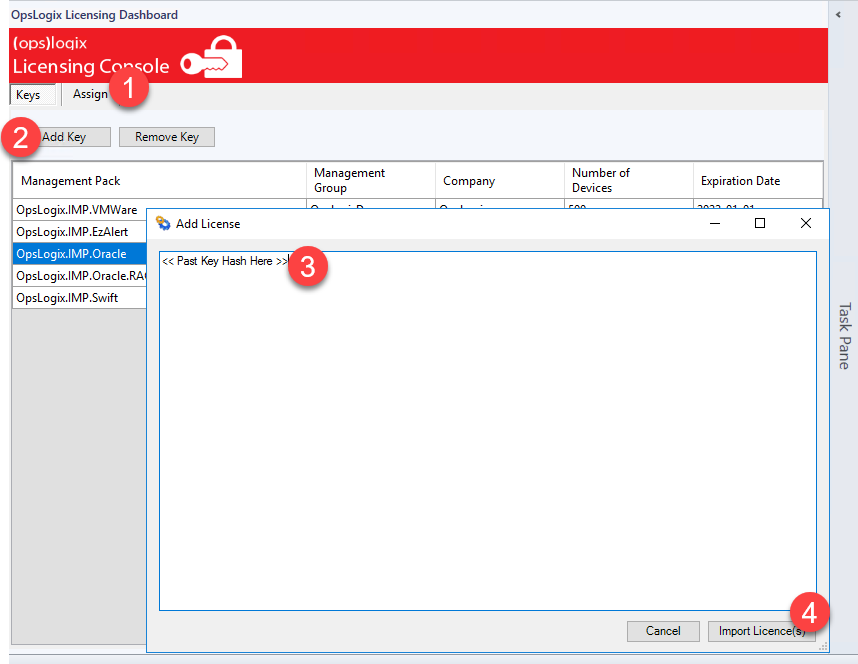Close the Add License dialog
Screen dimensions: 858x664
[x=805, y=223]
